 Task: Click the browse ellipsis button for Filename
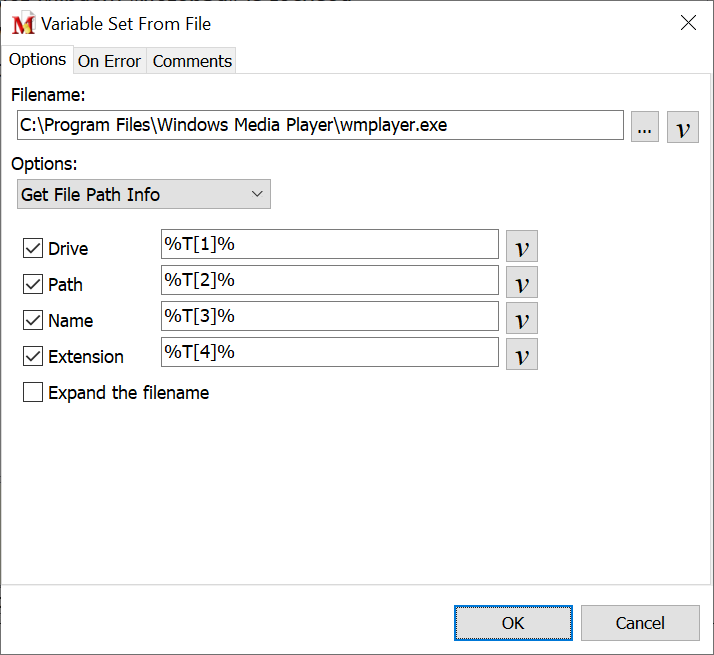(645, 127)
